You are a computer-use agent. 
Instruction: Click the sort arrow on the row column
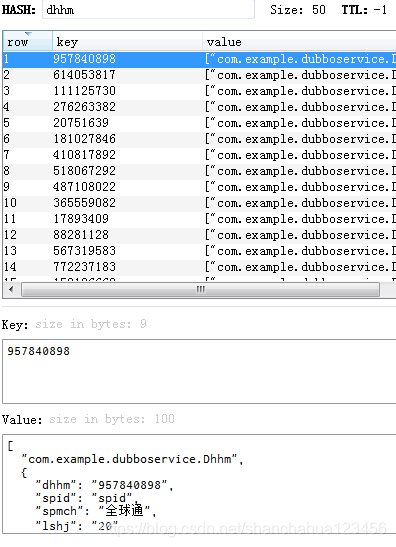[28, 33]
